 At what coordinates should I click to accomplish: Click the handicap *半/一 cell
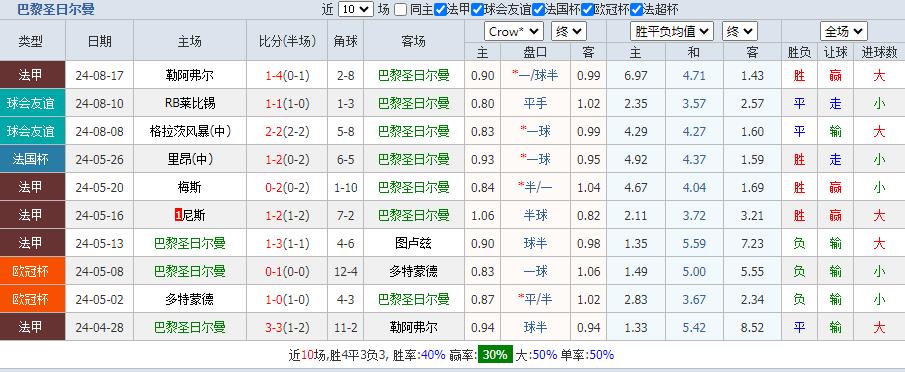pos(535,187)
